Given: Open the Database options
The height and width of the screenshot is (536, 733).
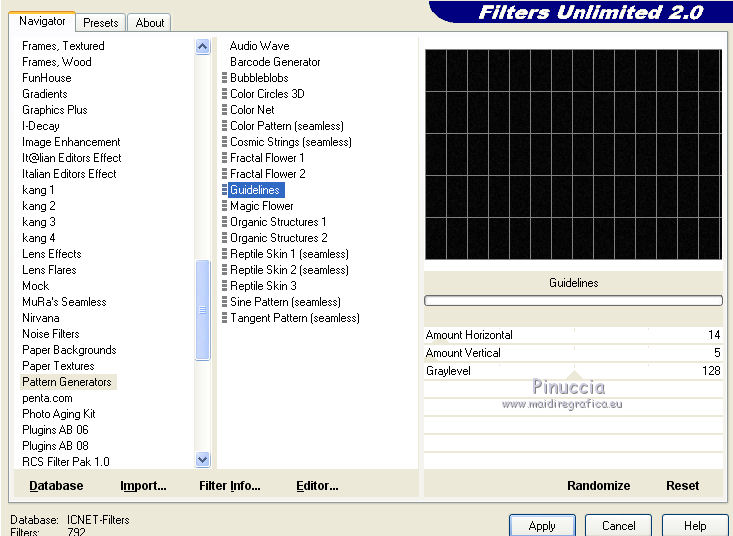Looking at the screenshot, I should tap(56, 486).
